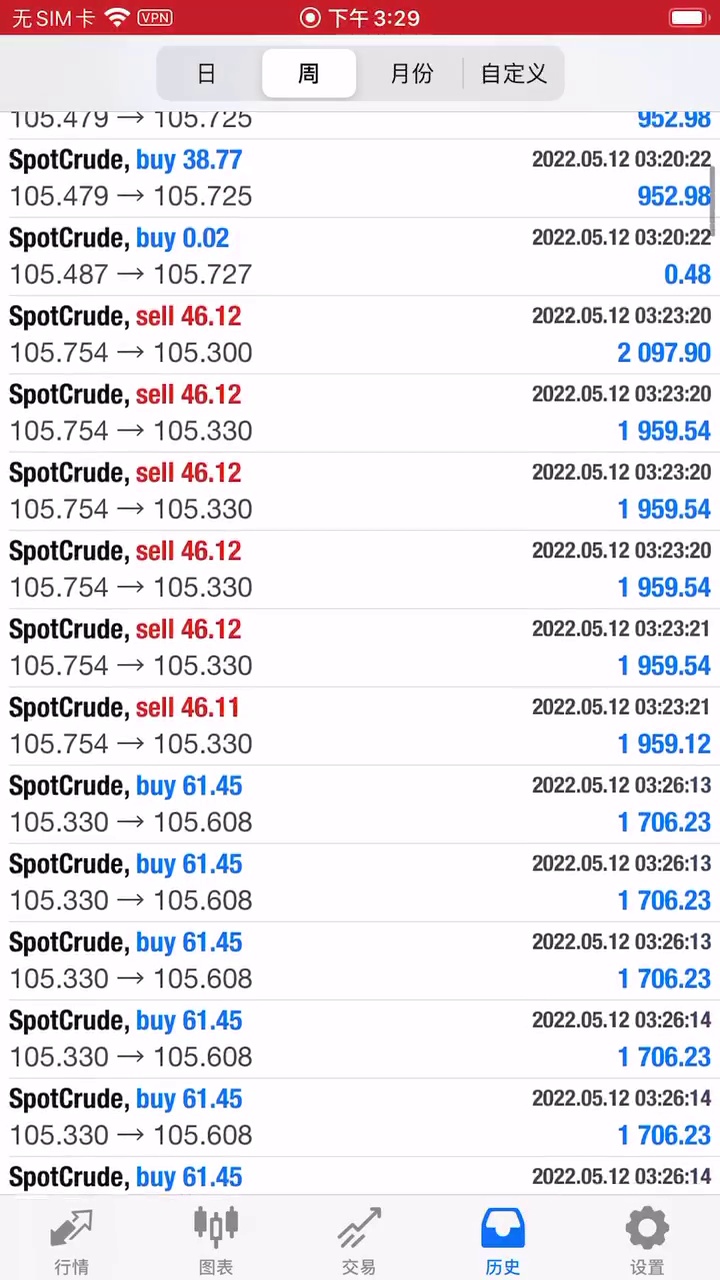The height and width of the screenshot is (1280, 720).
Task: Tap the VPN status indicator
Action: tap(155, 18)
